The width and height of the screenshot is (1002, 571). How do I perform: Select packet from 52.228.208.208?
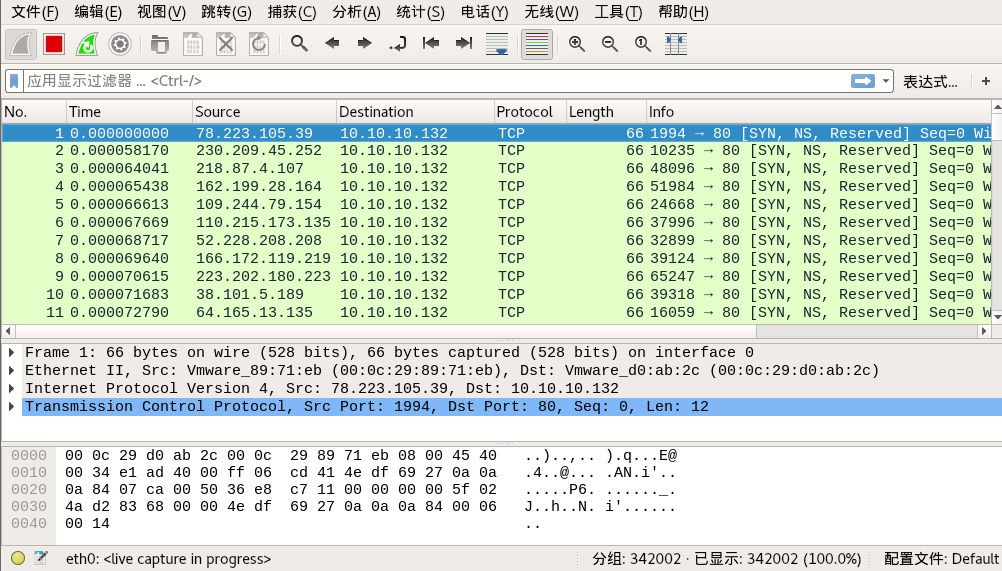pos(497,241)
